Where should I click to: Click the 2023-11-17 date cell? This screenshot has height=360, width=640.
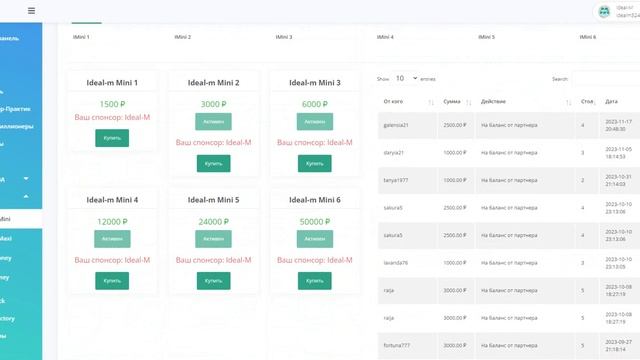(x=618, y=125)
